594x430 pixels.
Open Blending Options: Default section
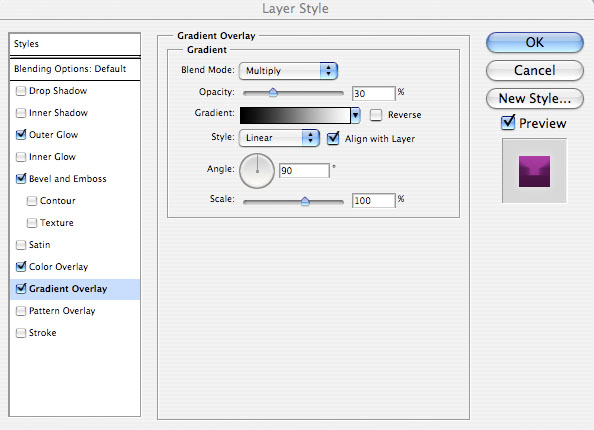click(75, 69)
